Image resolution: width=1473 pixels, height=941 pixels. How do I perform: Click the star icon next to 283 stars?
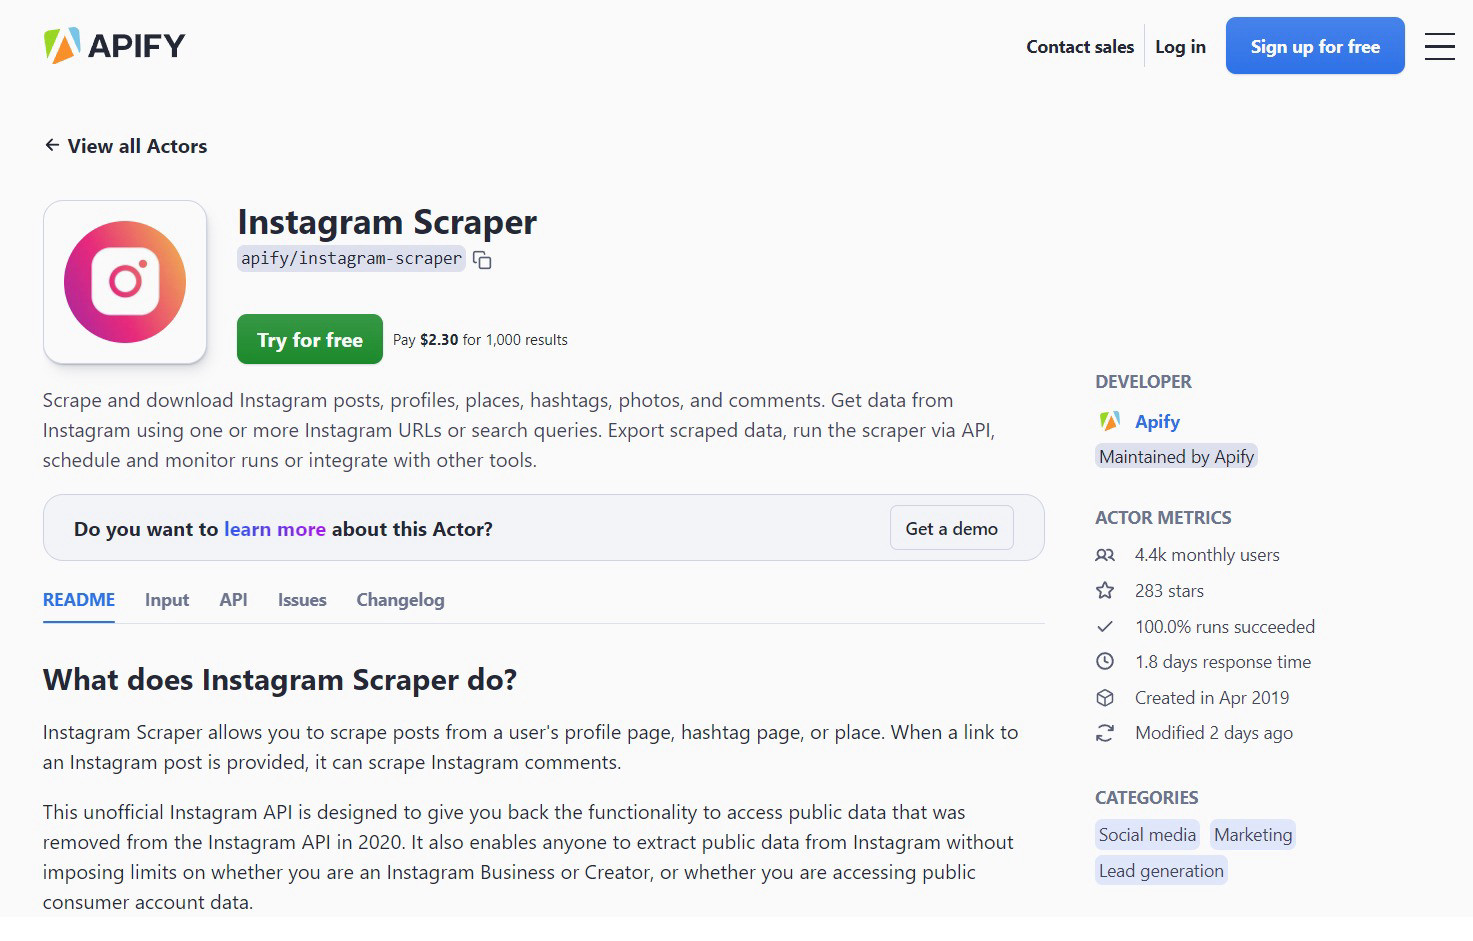pos(1105,590)
